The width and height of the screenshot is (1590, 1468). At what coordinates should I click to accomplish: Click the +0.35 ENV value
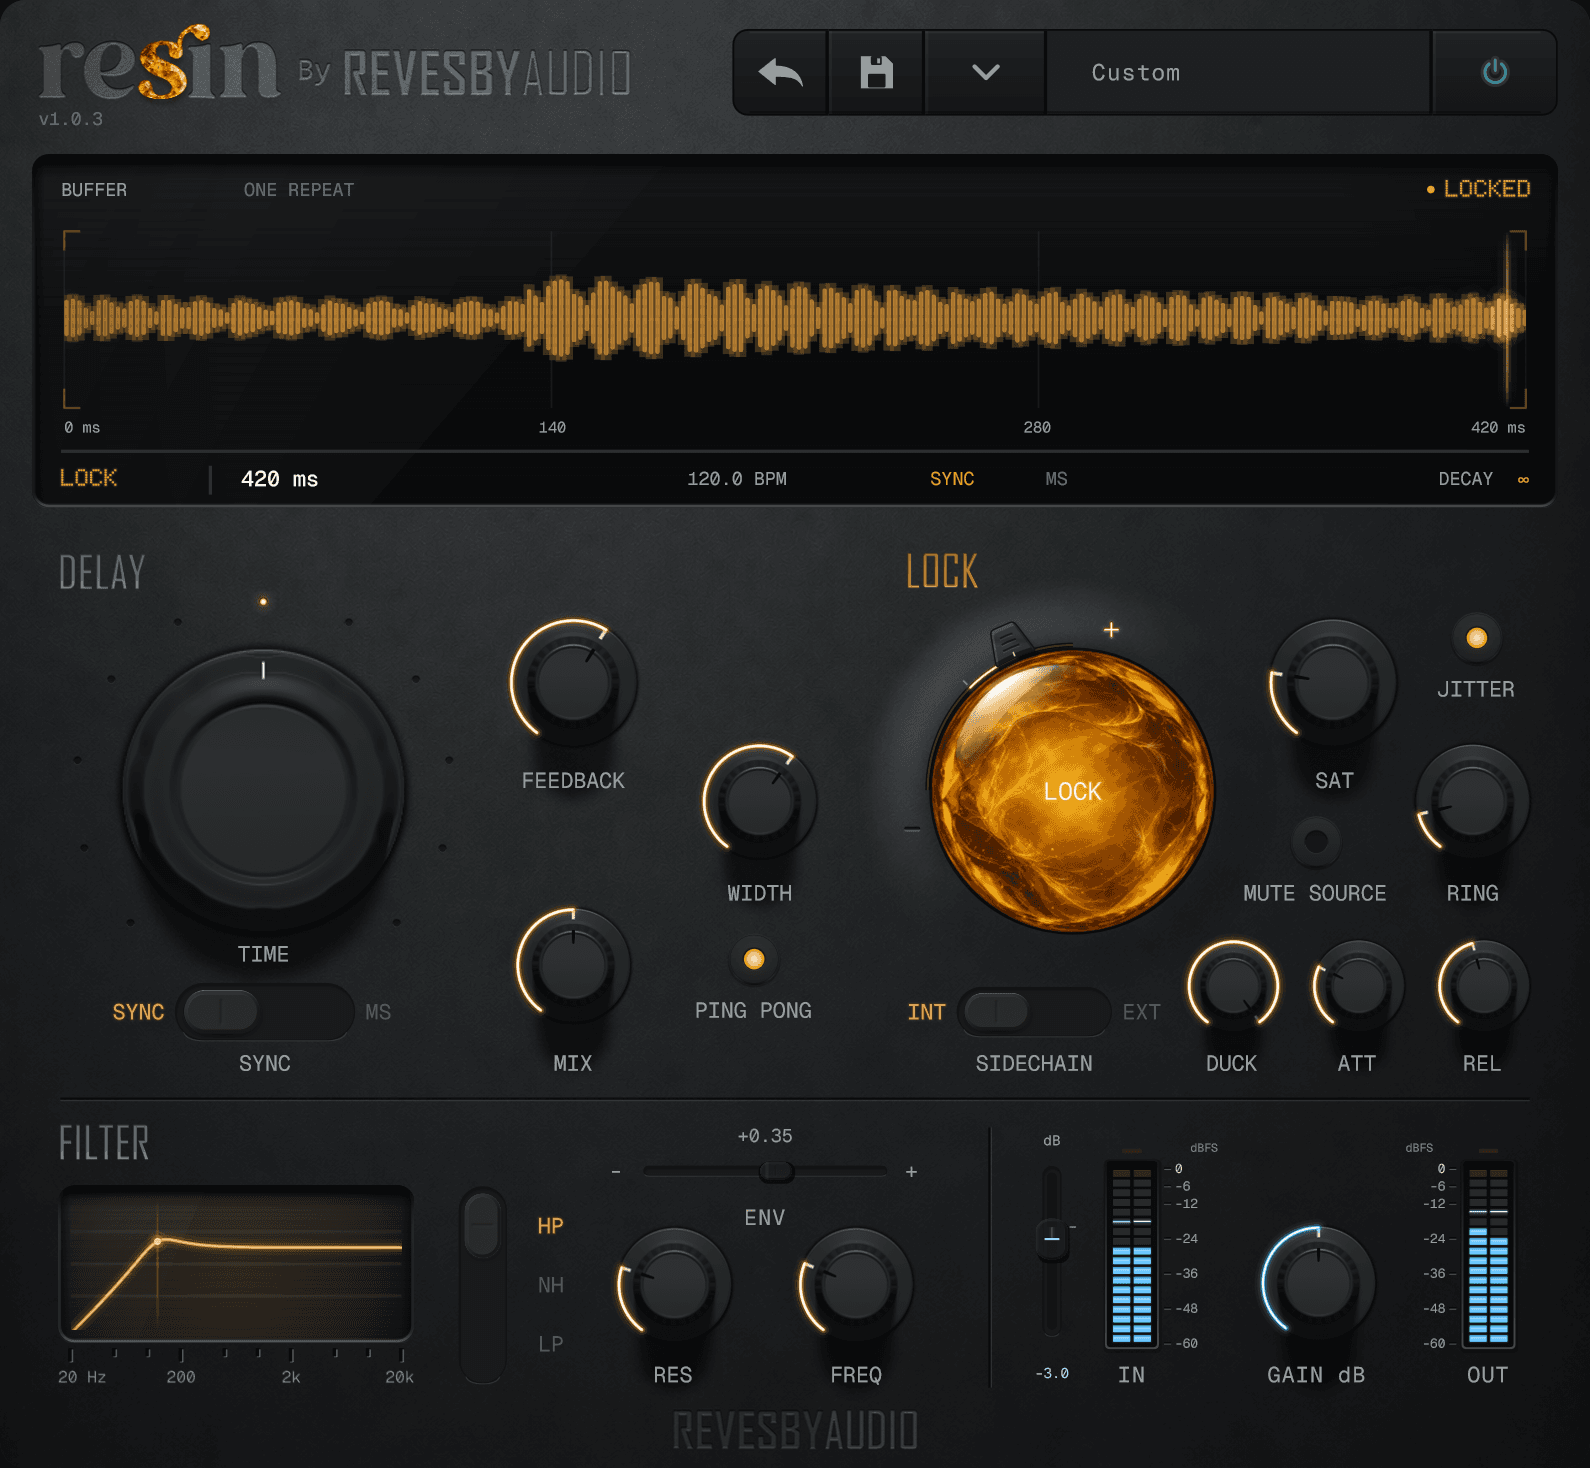click(x=765, y=1136)
